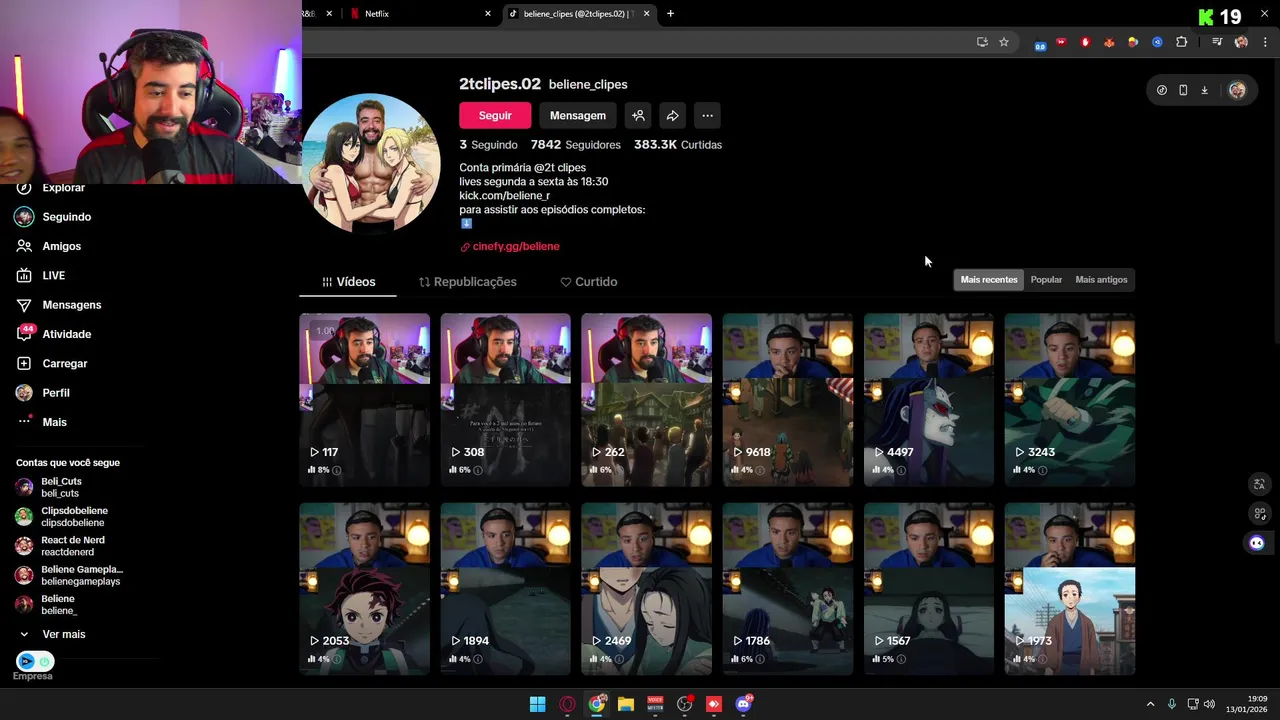Show hidden system tray icons
This screenshot has height=720, width=1280.
(1150, 704)
